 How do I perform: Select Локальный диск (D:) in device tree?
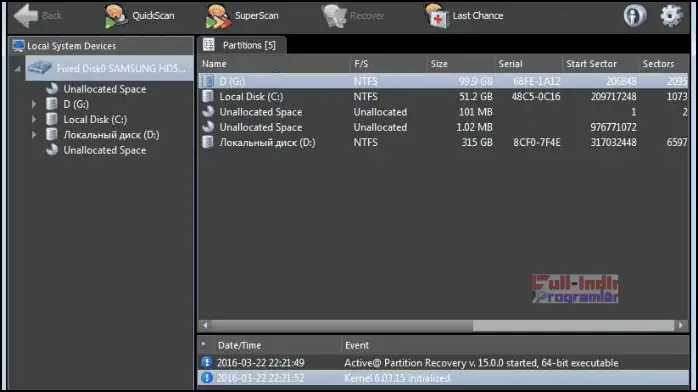coord(111,134)
